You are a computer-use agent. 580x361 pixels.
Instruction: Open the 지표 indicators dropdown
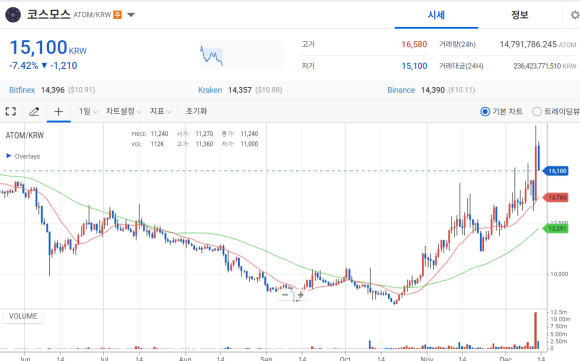point(161,111)
